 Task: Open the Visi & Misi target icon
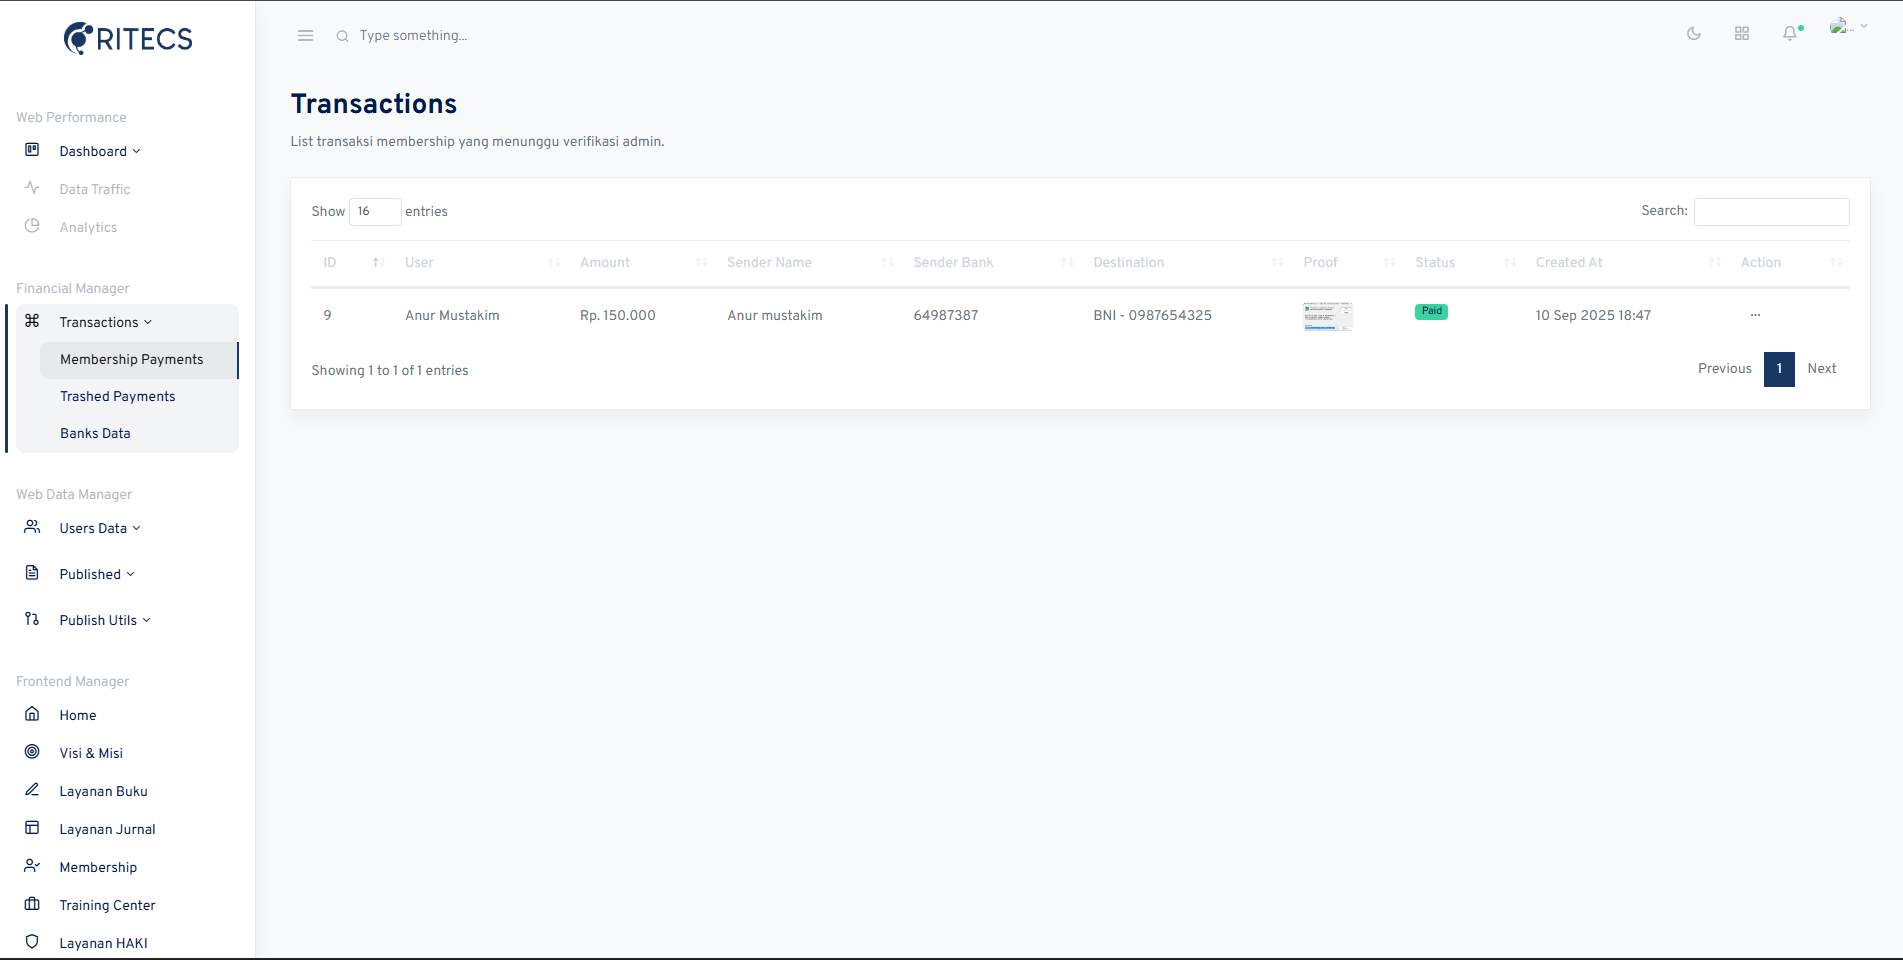(x=32, y=752)
